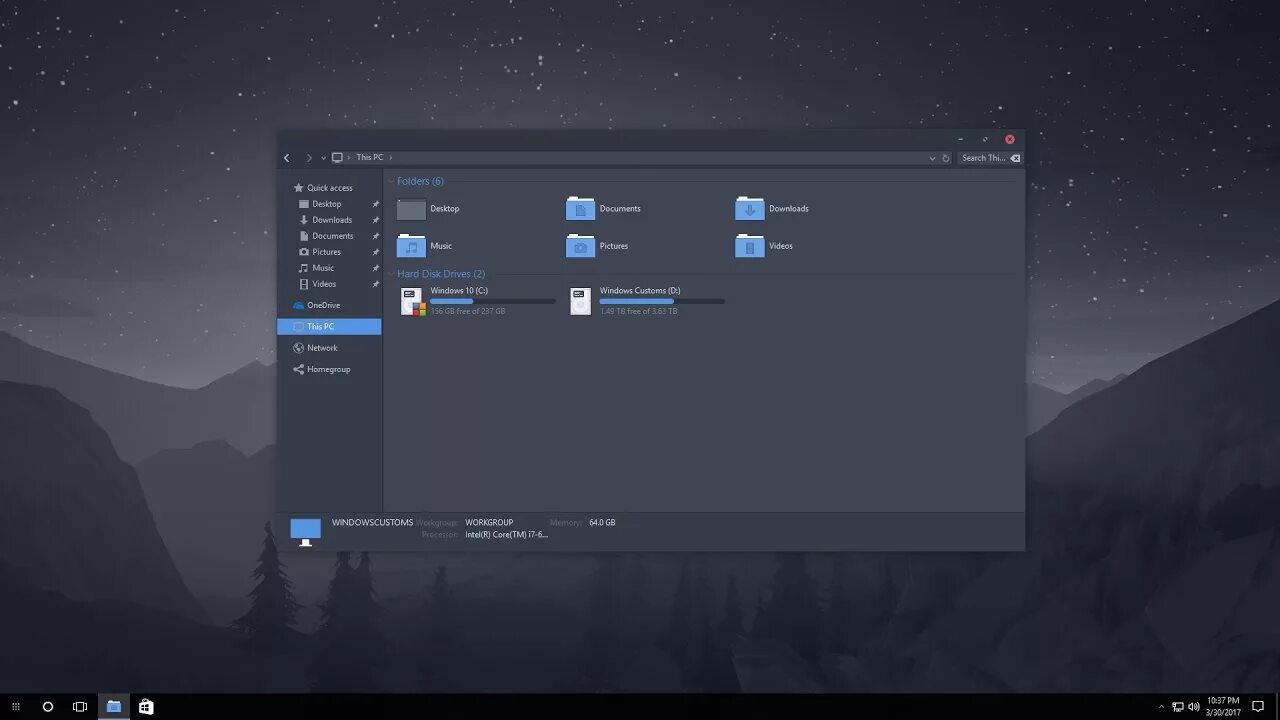This screenshot has width=1280, height=720.
Task: Open the recent locations dropdown chevron
Action: point(324,158)
